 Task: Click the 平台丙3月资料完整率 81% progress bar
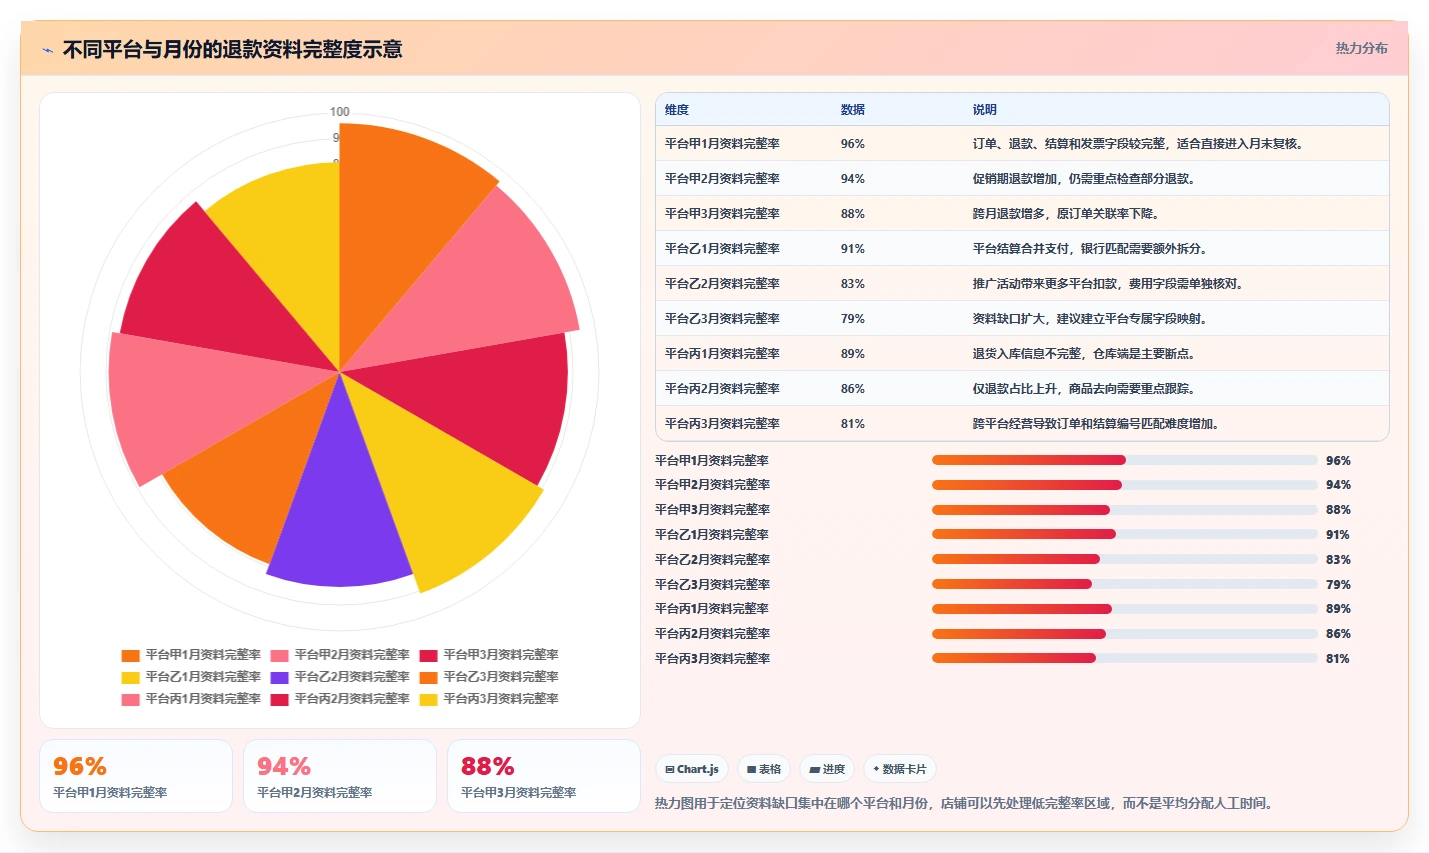1125,658
